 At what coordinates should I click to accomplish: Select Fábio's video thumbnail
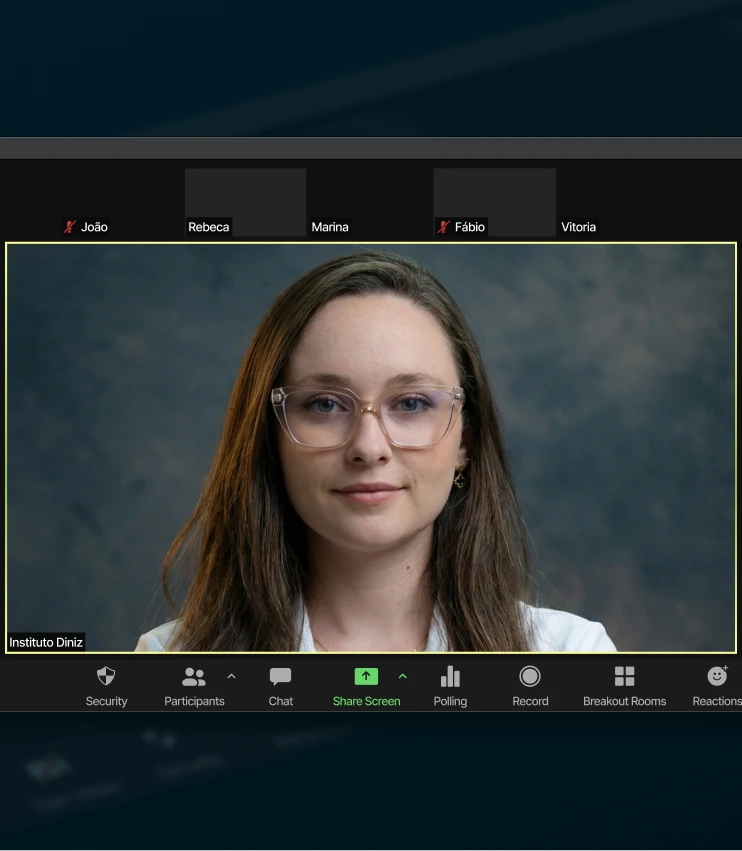pyautogui.click(x=494, y=200)
